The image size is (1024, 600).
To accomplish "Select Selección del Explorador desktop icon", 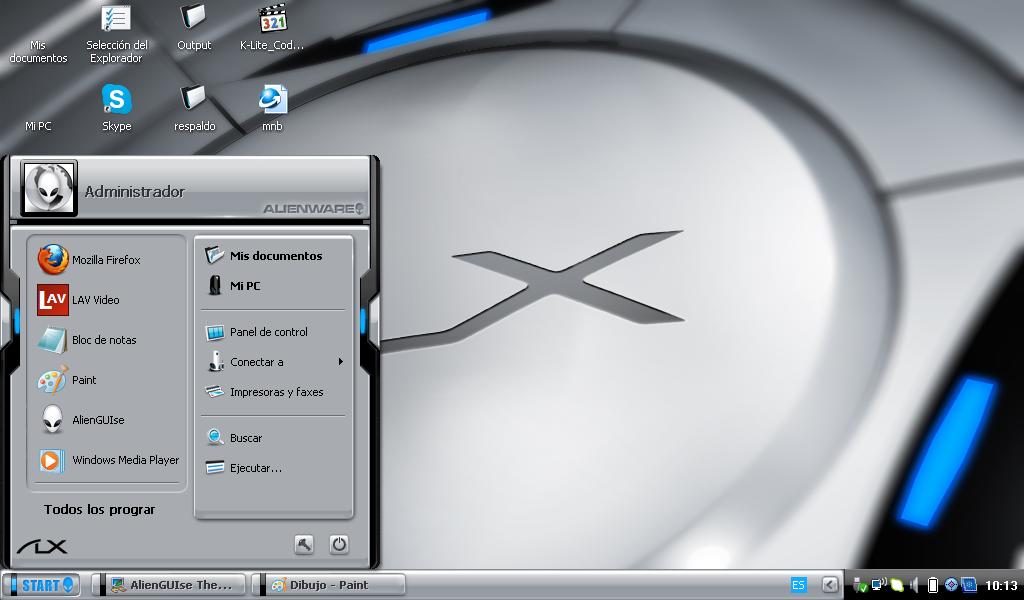I will click(x=116, y=34).
